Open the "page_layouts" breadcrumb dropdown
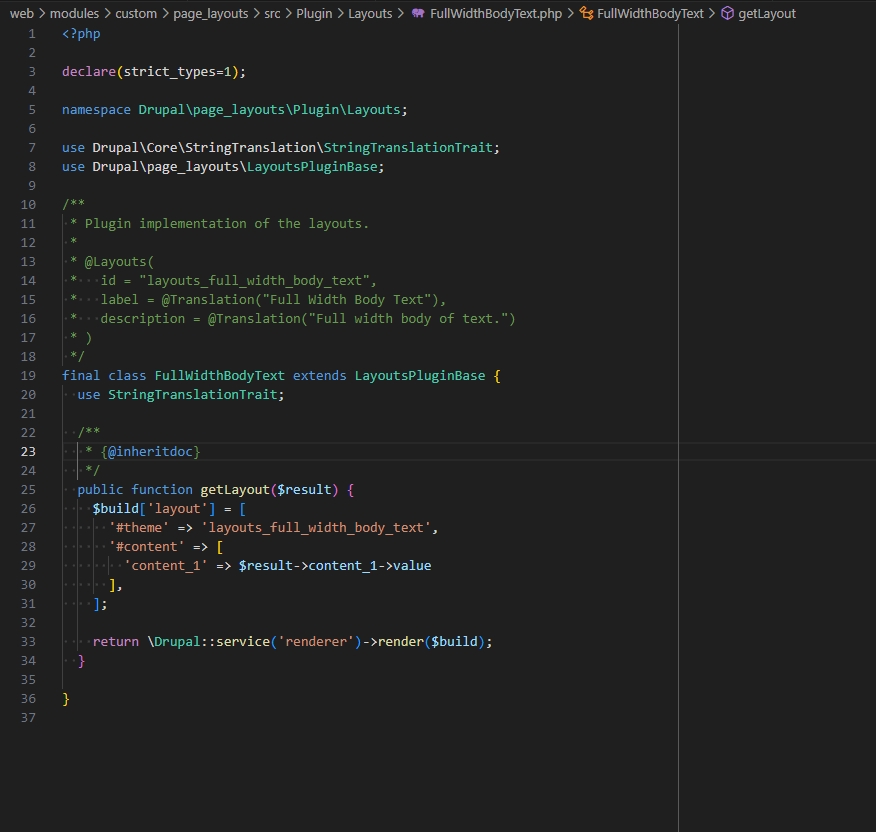876x832 pixels. coord(210,14)
